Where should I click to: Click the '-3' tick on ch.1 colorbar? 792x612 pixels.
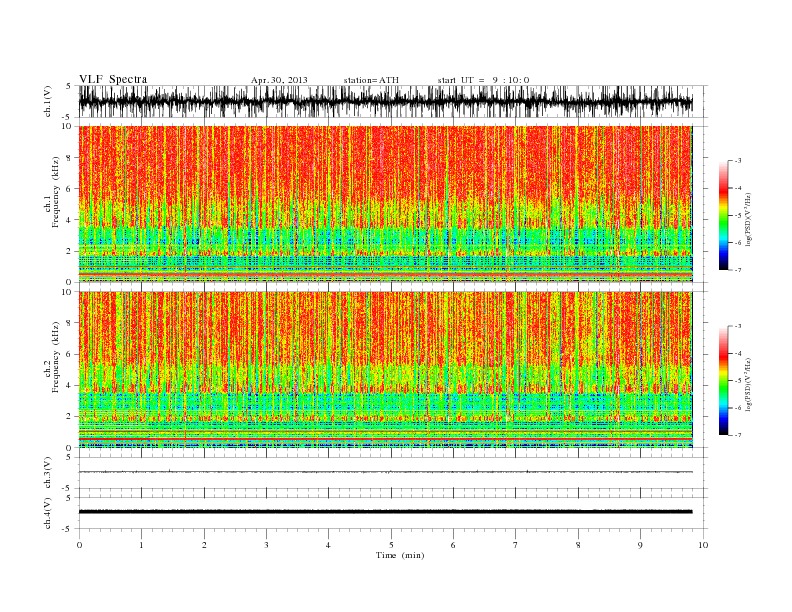pyautogui.click(x=738, y=161)
